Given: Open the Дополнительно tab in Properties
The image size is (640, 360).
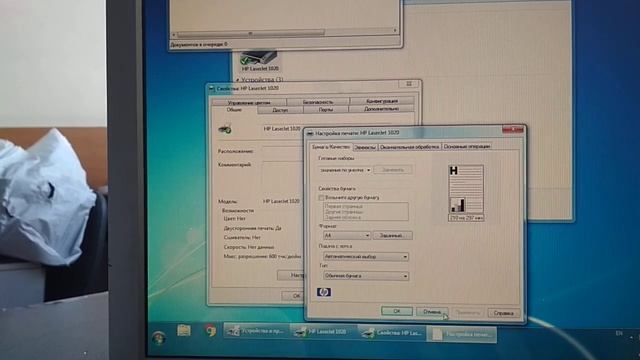Looking at the screenshot, I should pos(381,109).
